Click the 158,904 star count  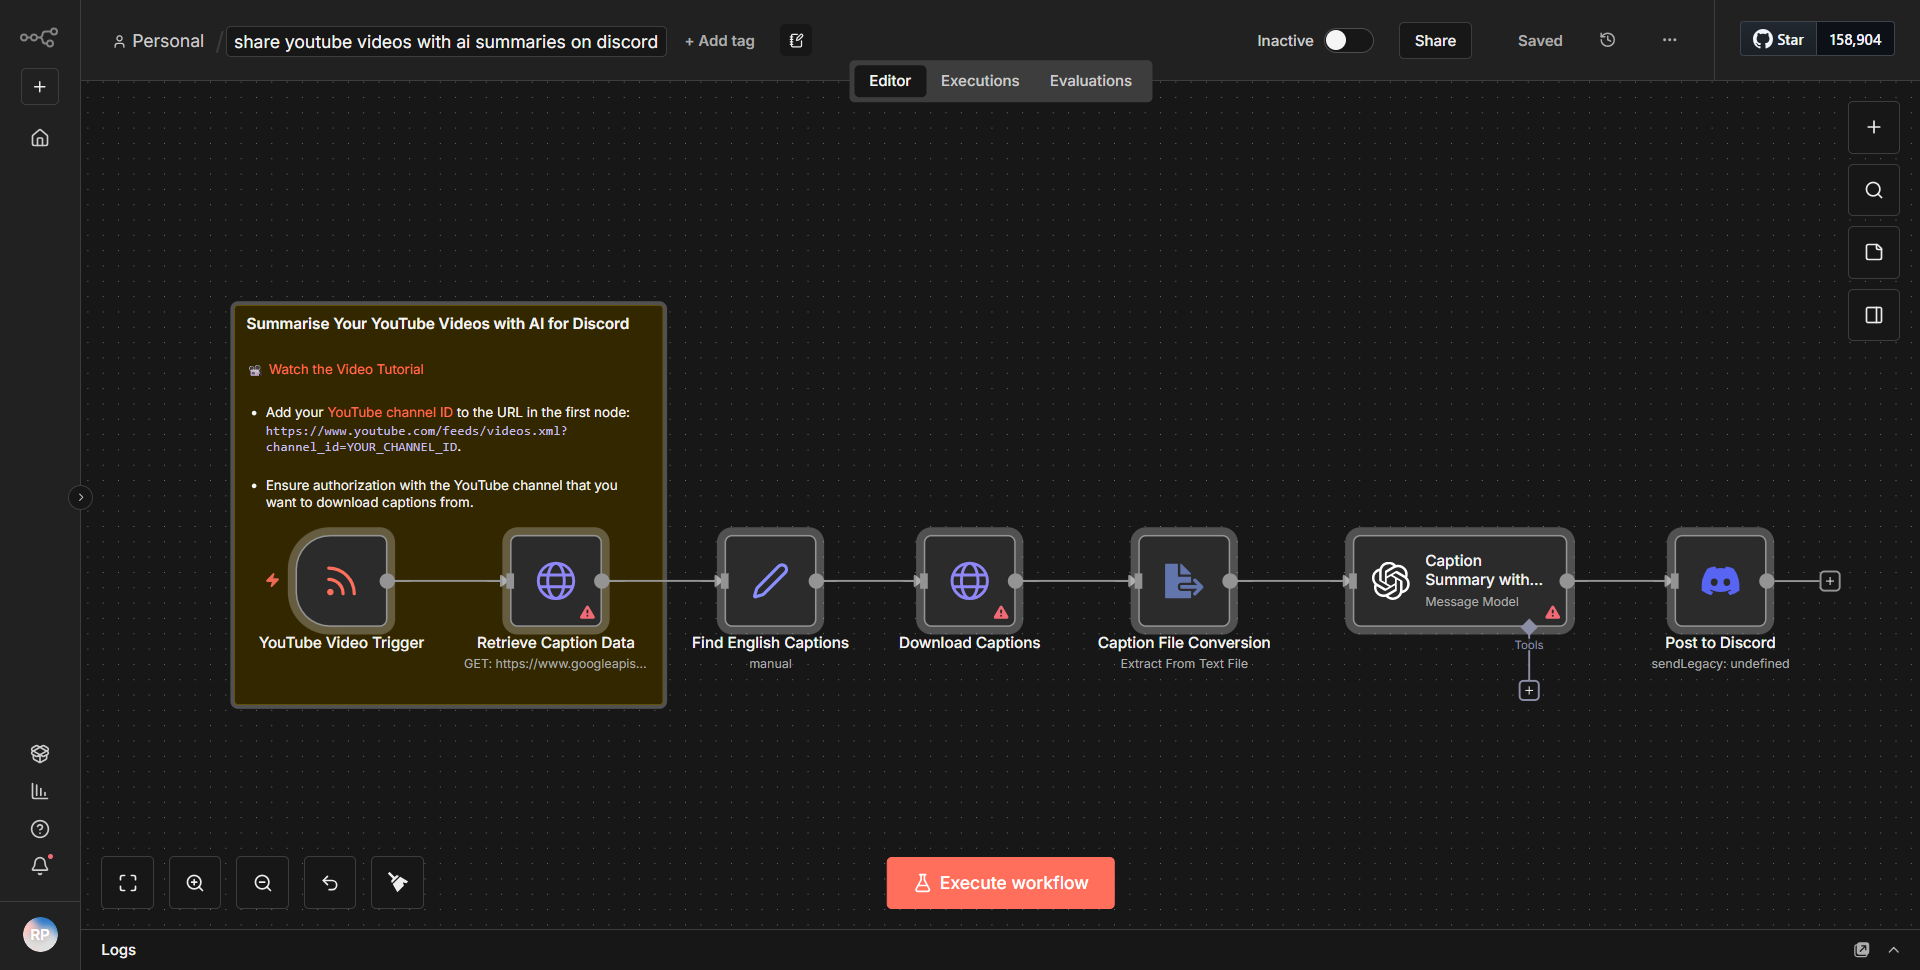[1855, 40]
